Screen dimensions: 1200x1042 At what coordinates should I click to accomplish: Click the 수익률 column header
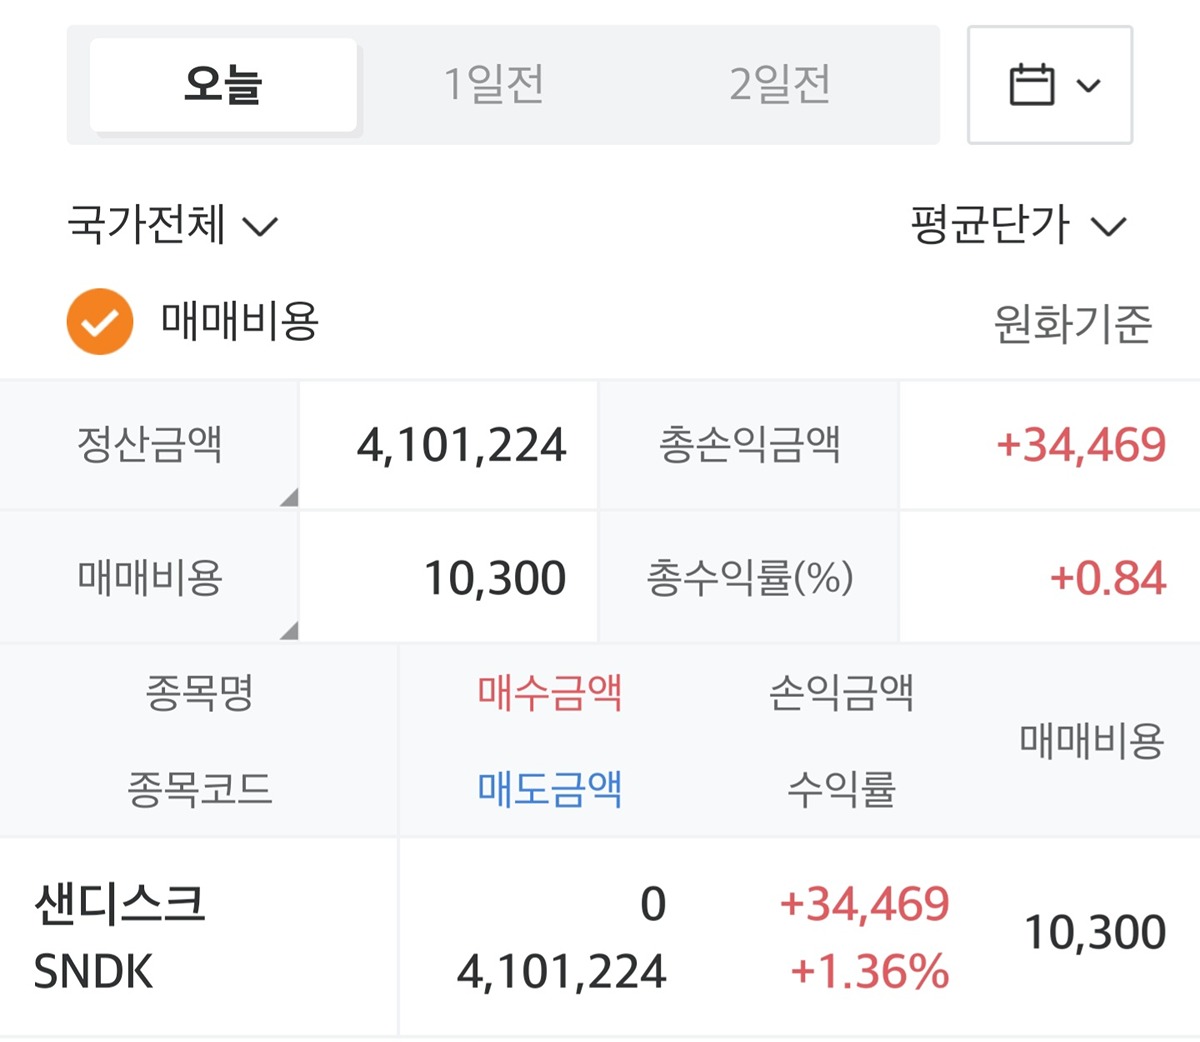841,789
